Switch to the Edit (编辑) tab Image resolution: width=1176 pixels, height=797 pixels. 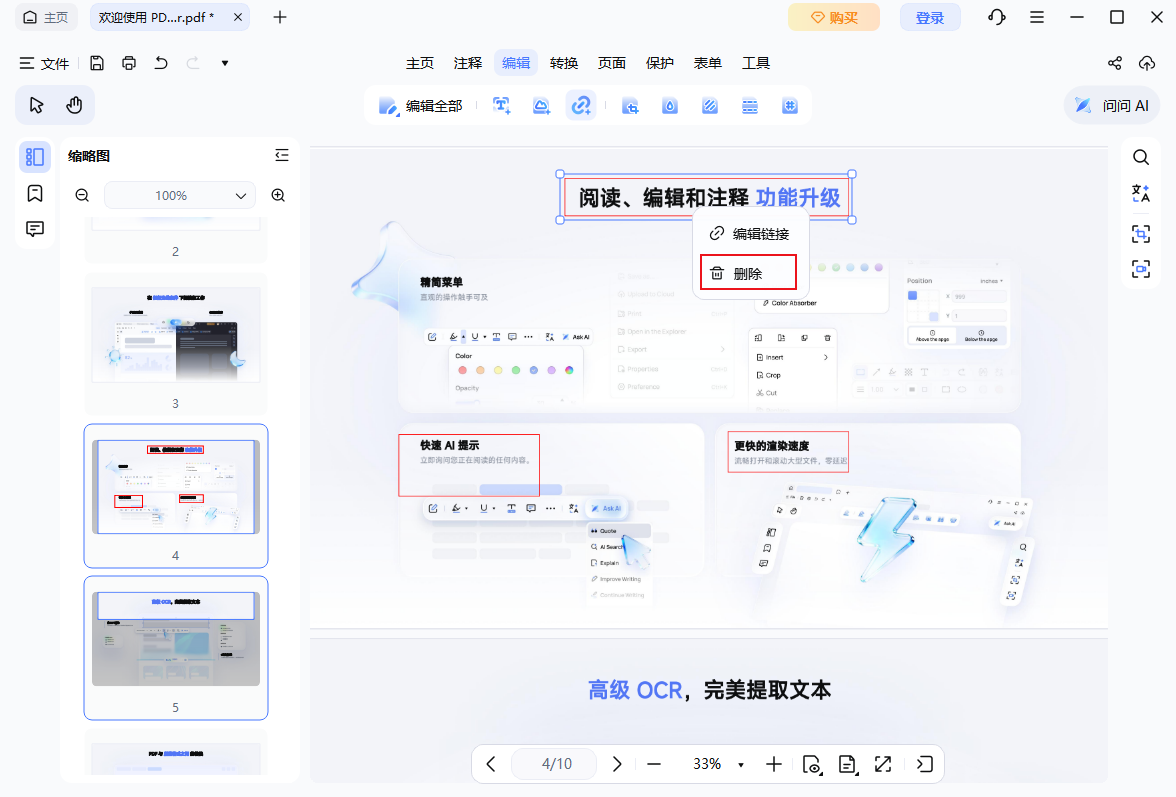[516, 63]
